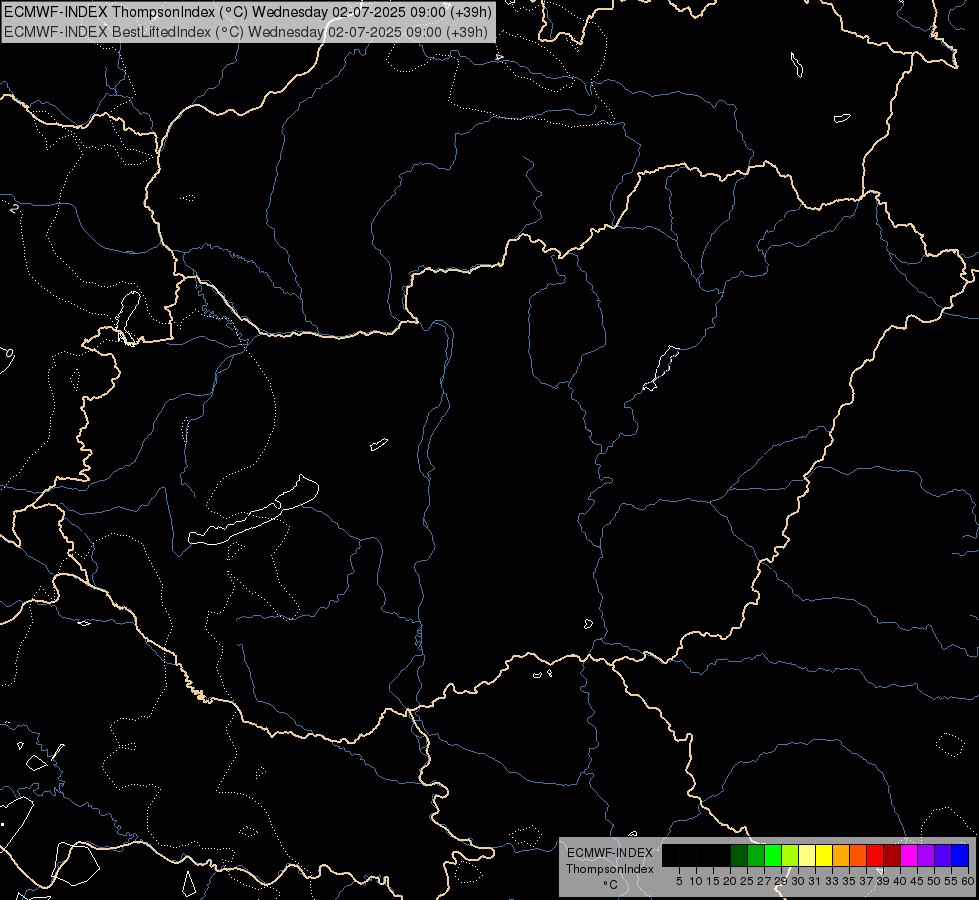This screenshot has height=900, width=979.
Task: Click the purple 45–50 legend swatch
Action: pyautogui.click(x=926, y=855)
